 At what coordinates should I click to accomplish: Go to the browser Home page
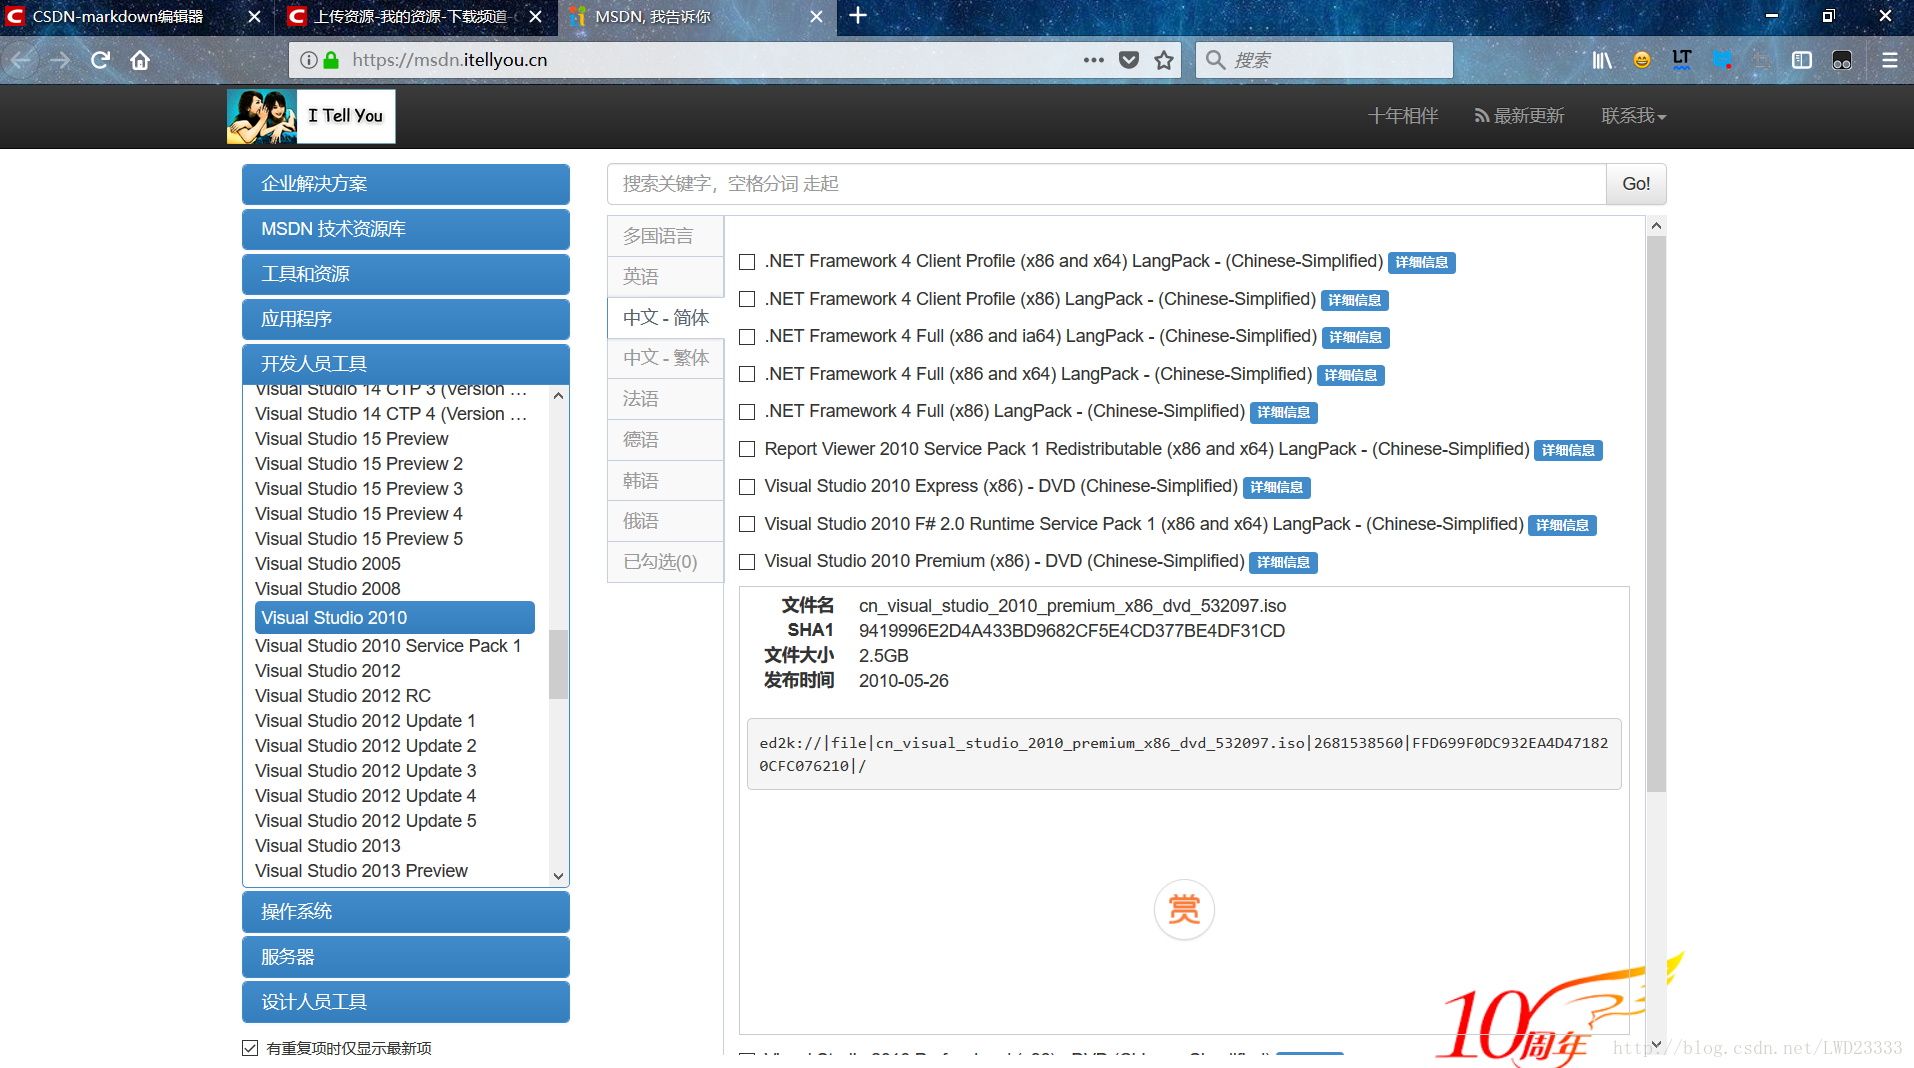click(140, 60)
